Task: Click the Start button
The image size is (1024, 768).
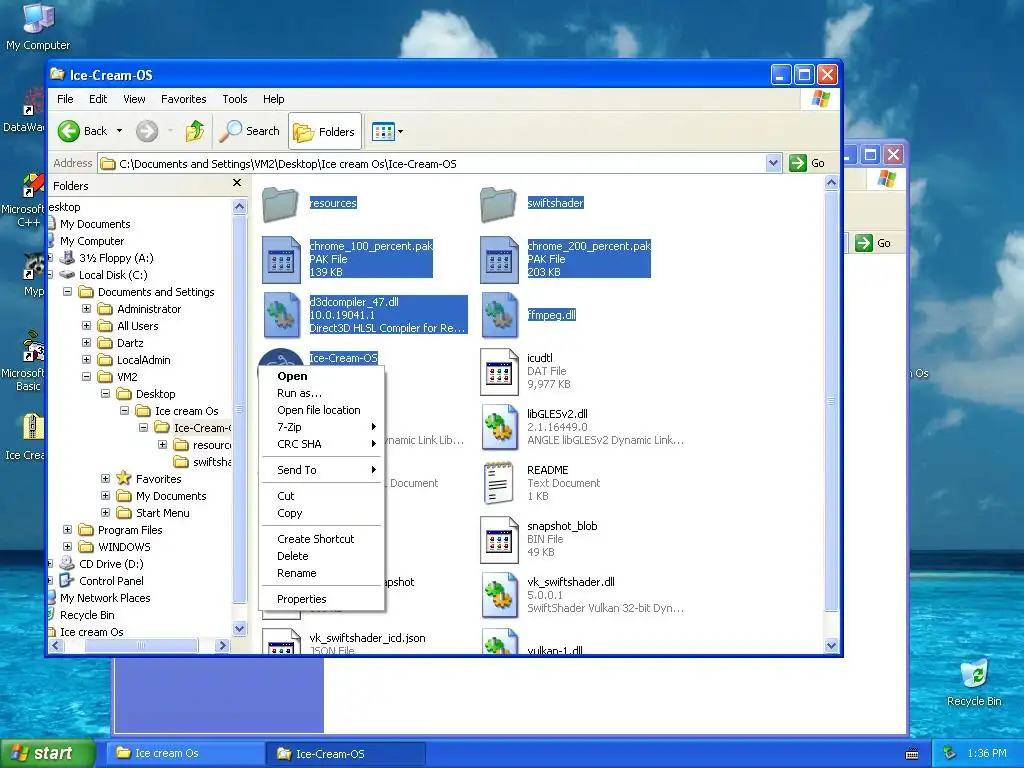Action: tap(46, 754)
